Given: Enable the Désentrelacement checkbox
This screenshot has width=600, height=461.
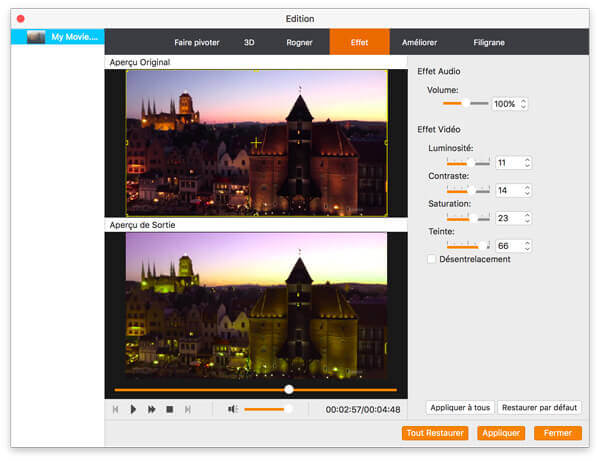Looking at the screenshot, I should tap(431, 260).
